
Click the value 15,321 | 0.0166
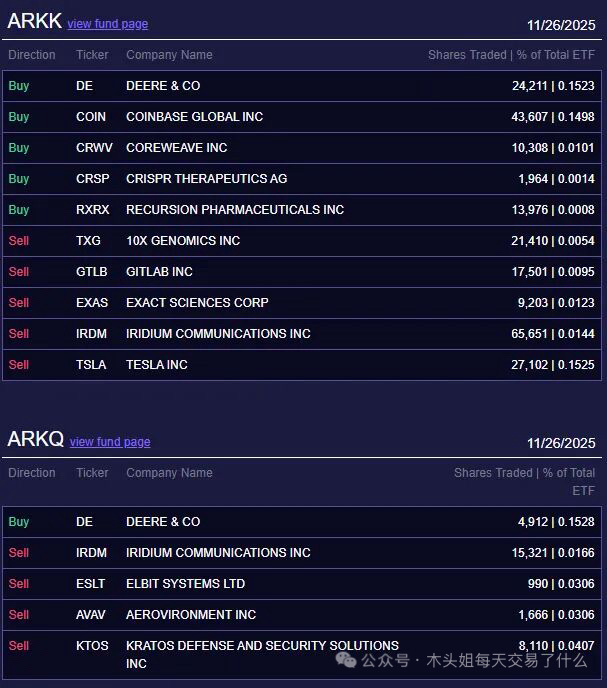(553, 553)
